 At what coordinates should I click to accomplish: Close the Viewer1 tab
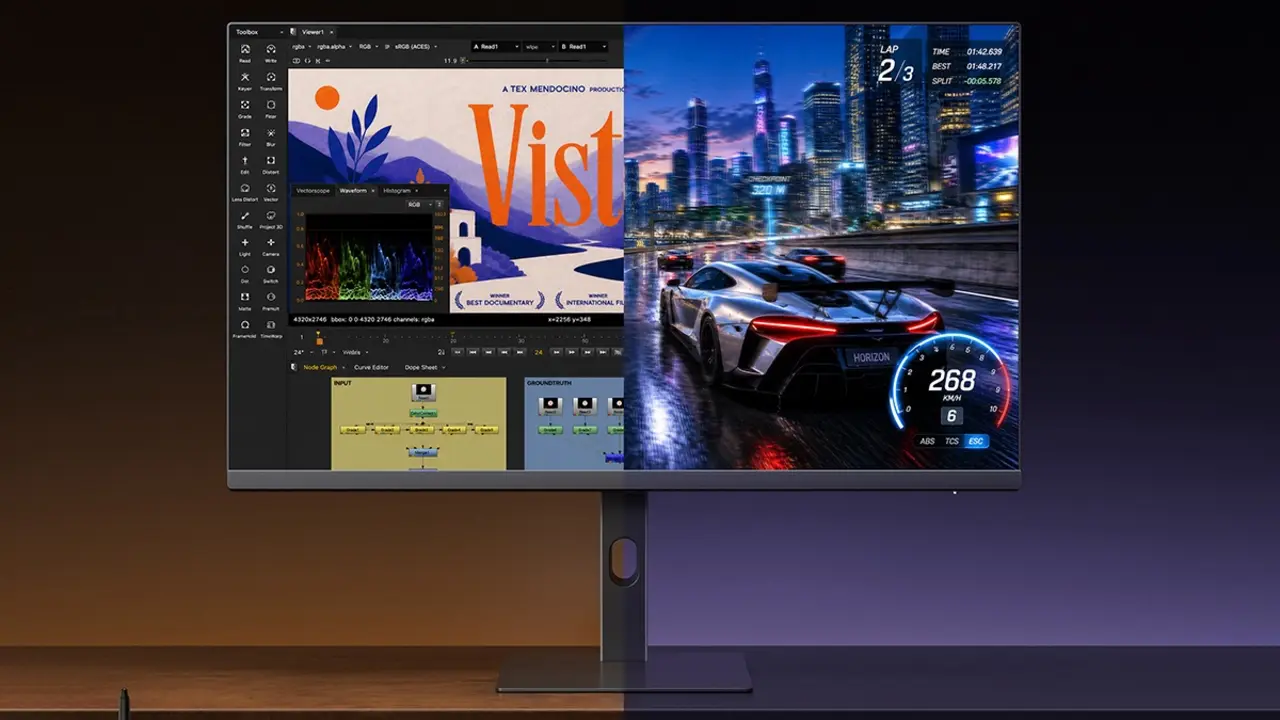tap(332, 32)
